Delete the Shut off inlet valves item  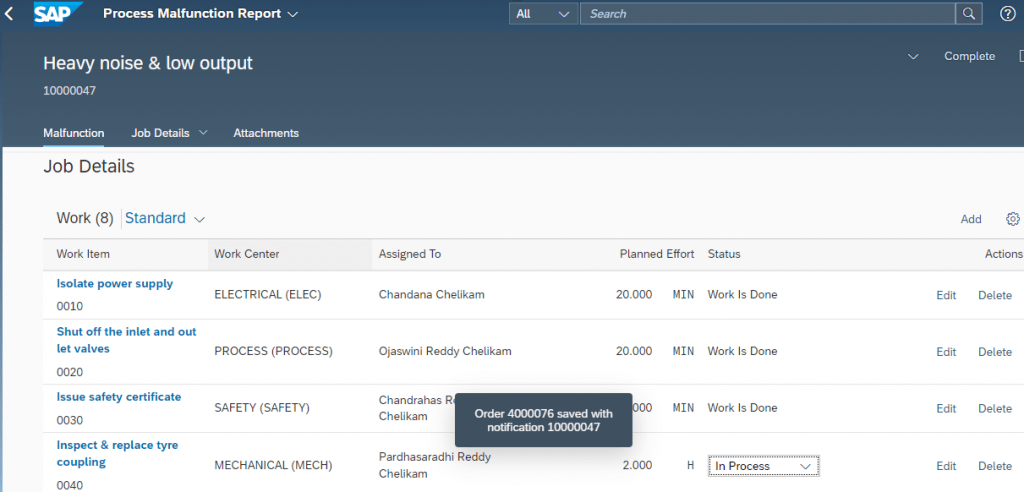[995, 352]
